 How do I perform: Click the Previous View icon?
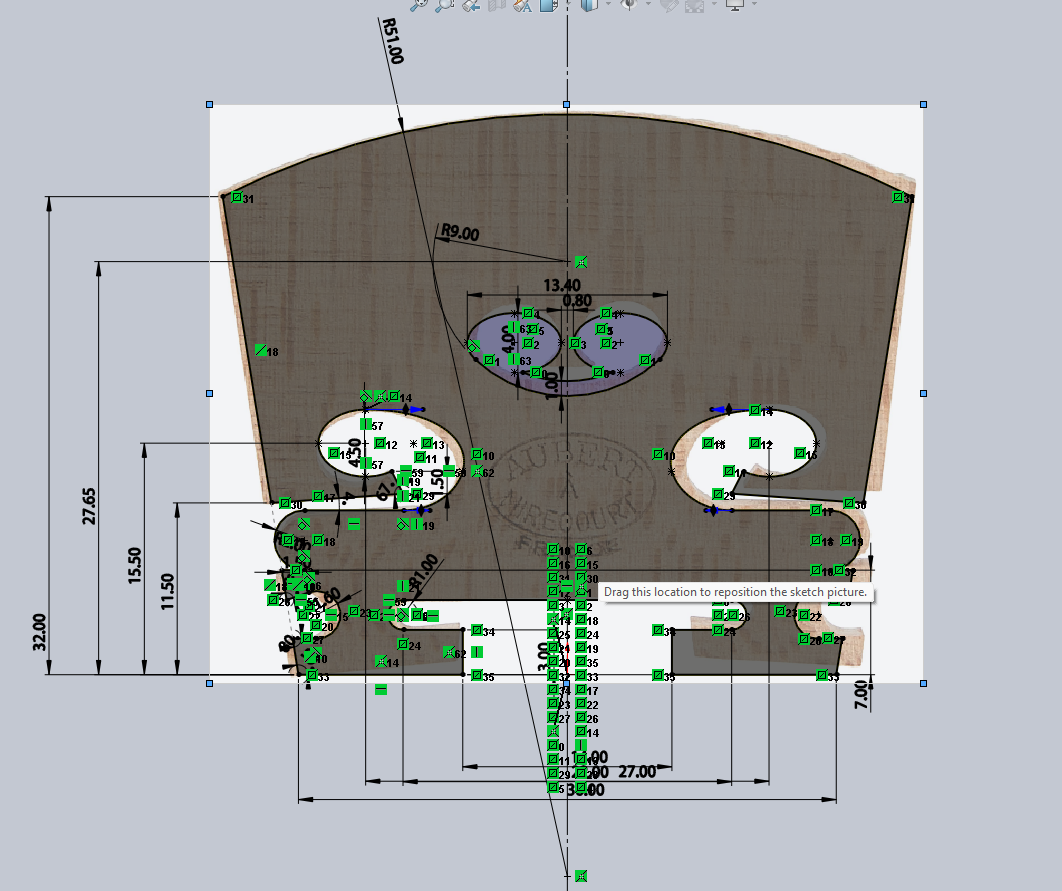coord(472,5)
